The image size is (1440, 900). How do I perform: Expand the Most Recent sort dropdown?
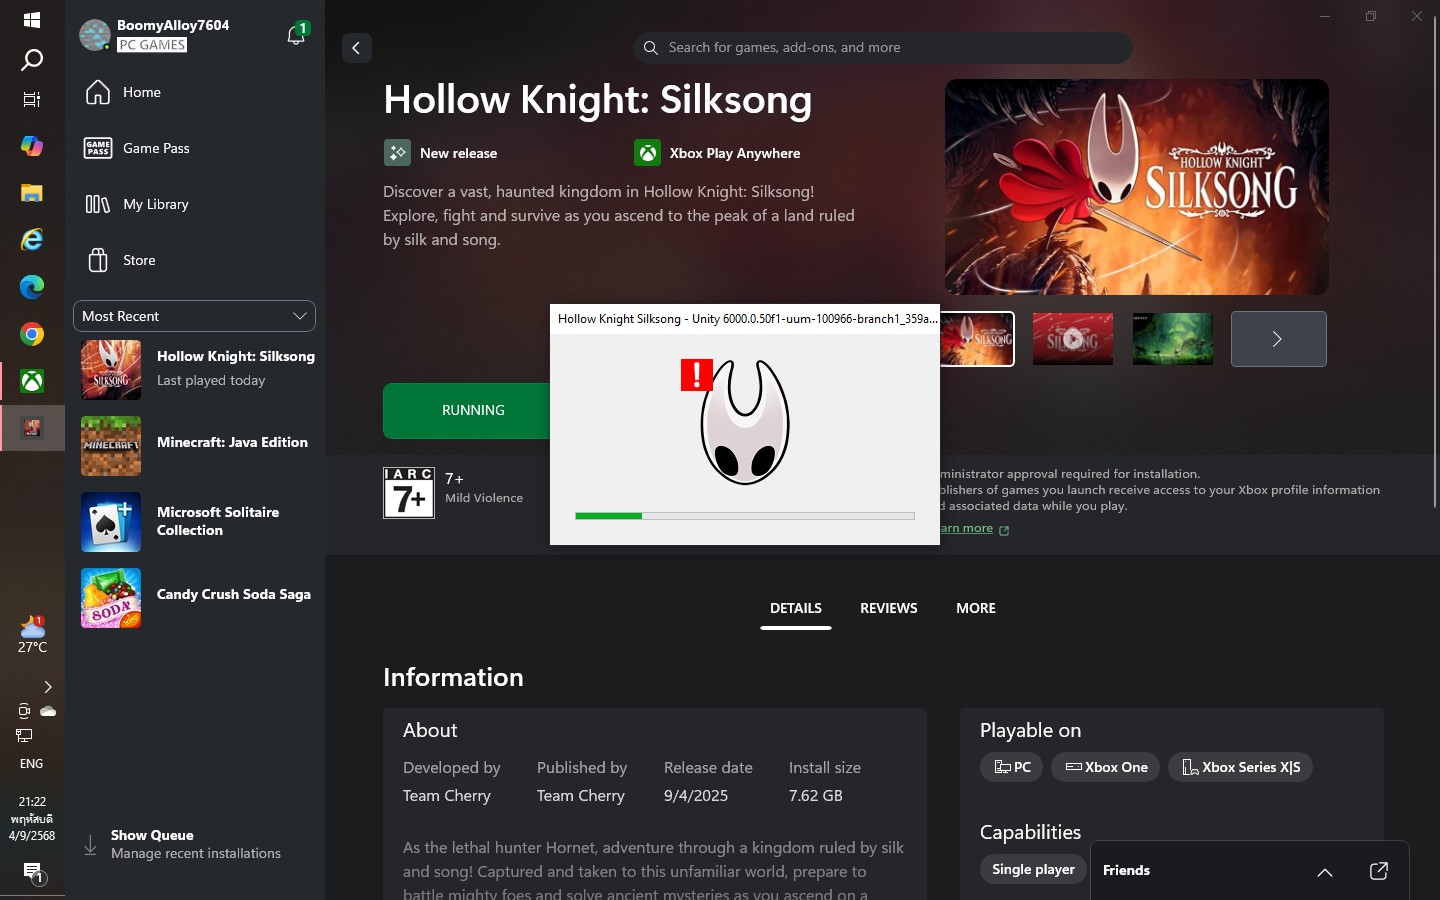coord(195,316)
